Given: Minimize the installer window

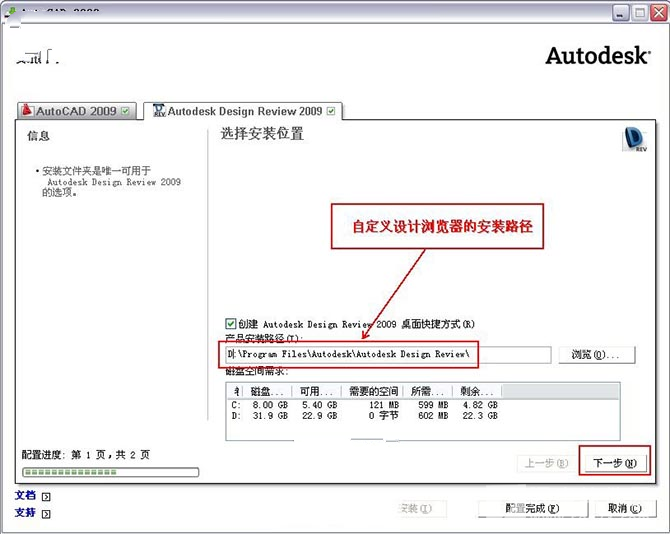Looking at the screenshot, I should point(620,13).
